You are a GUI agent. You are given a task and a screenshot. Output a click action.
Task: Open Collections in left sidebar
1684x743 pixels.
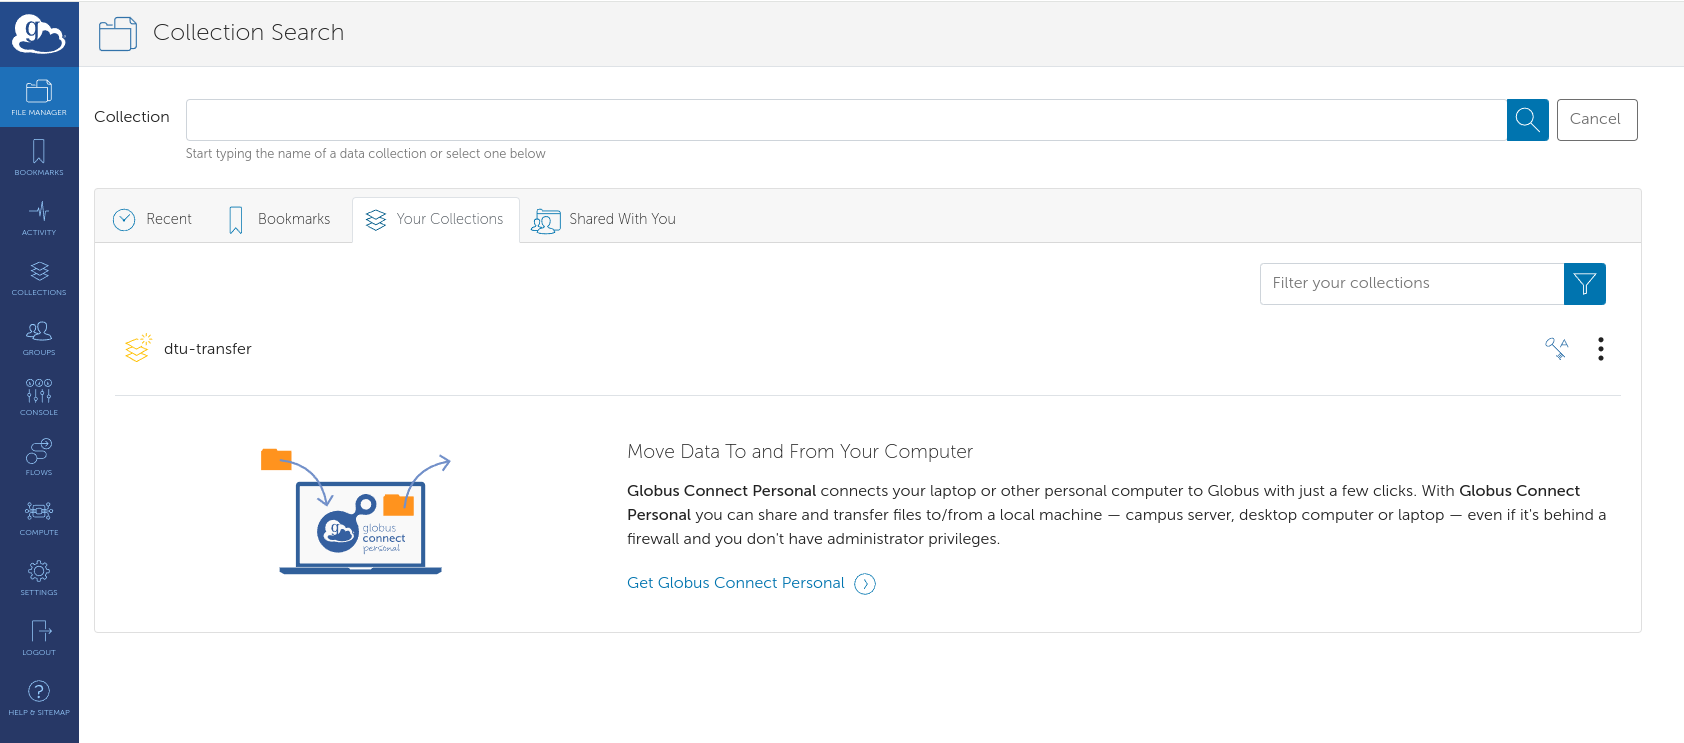click(39, 277)
